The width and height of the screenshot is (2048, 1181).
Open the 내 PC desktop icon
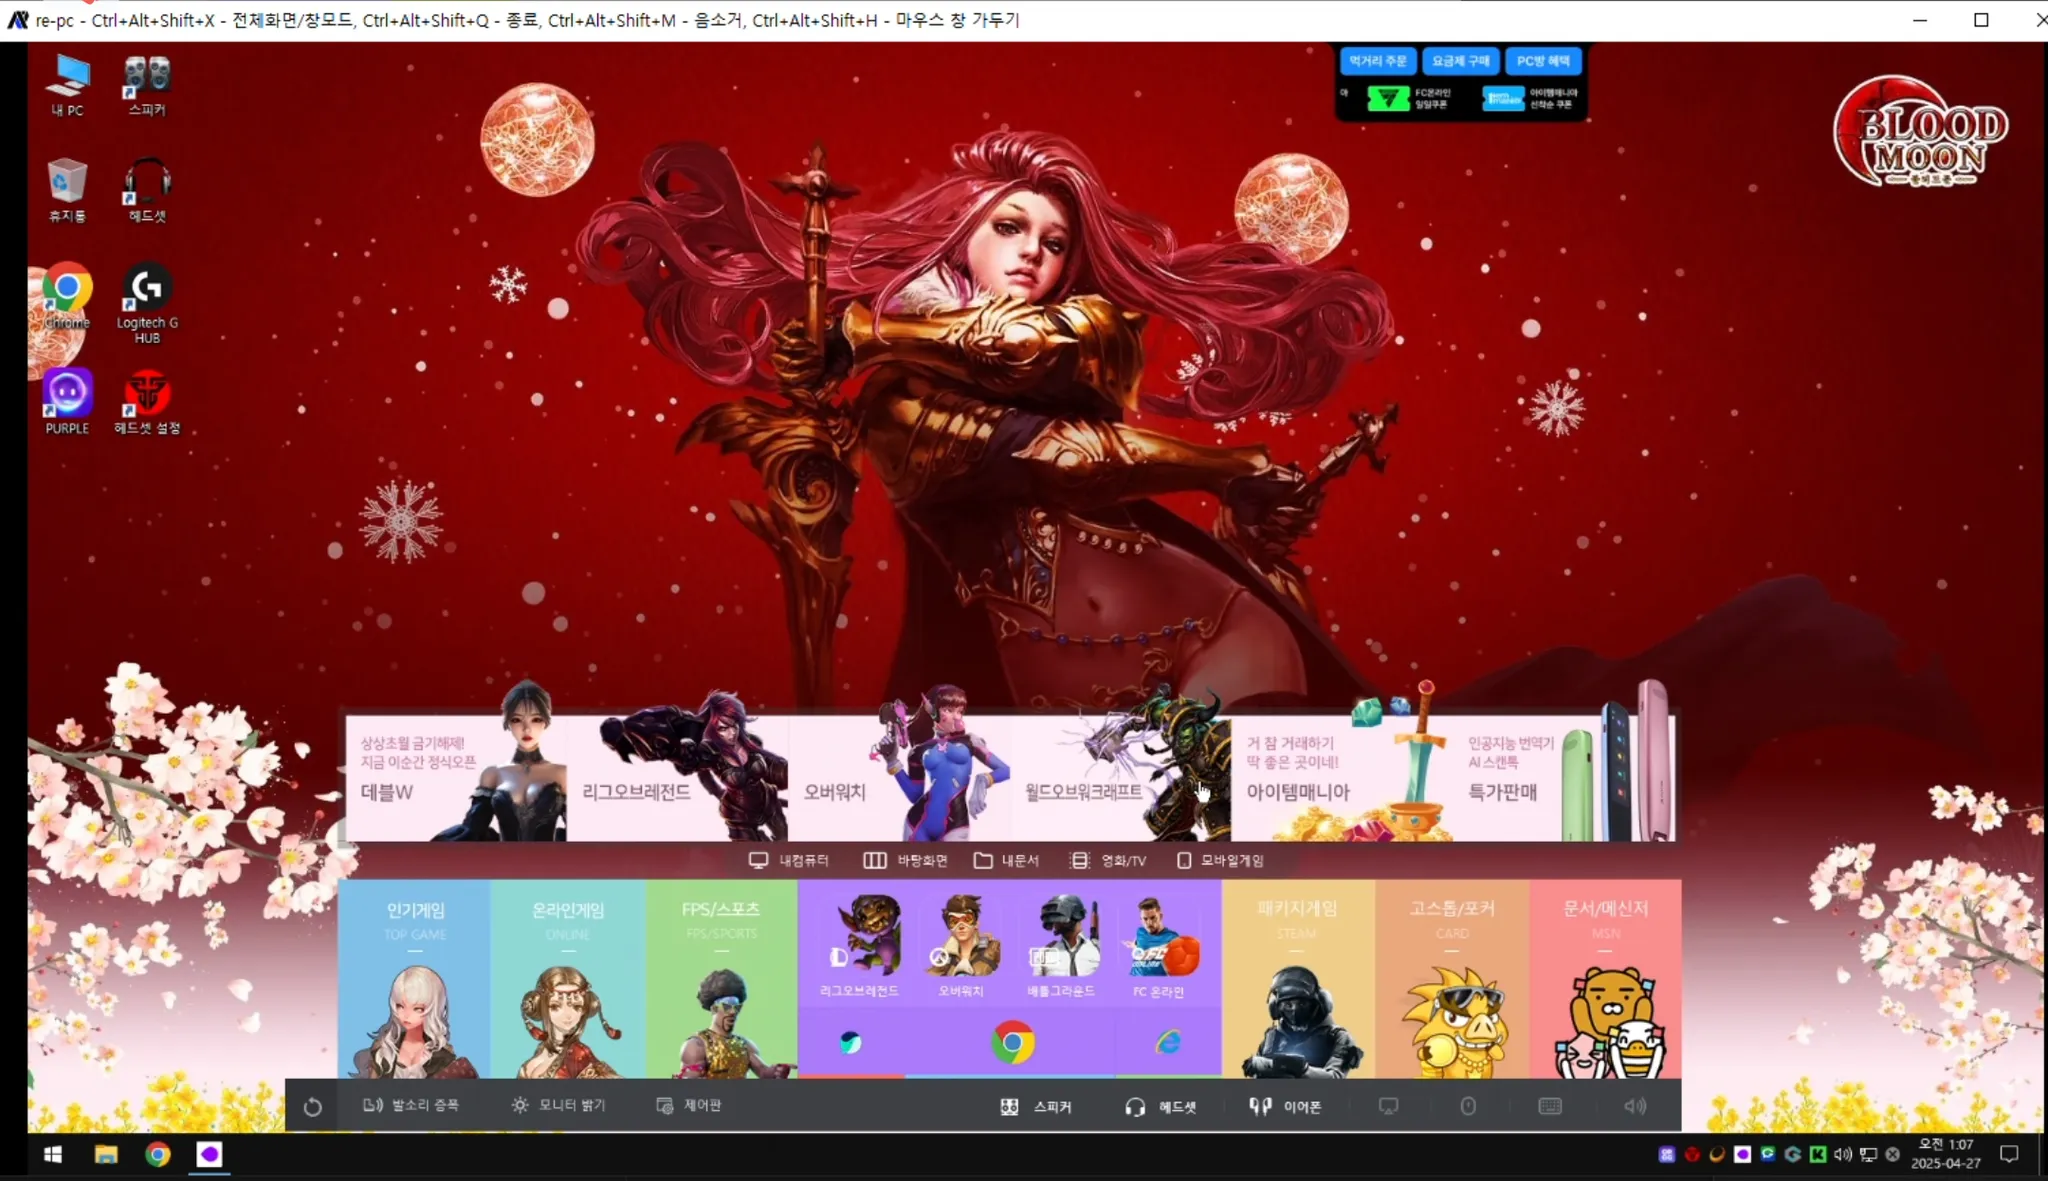pos(68,85)
